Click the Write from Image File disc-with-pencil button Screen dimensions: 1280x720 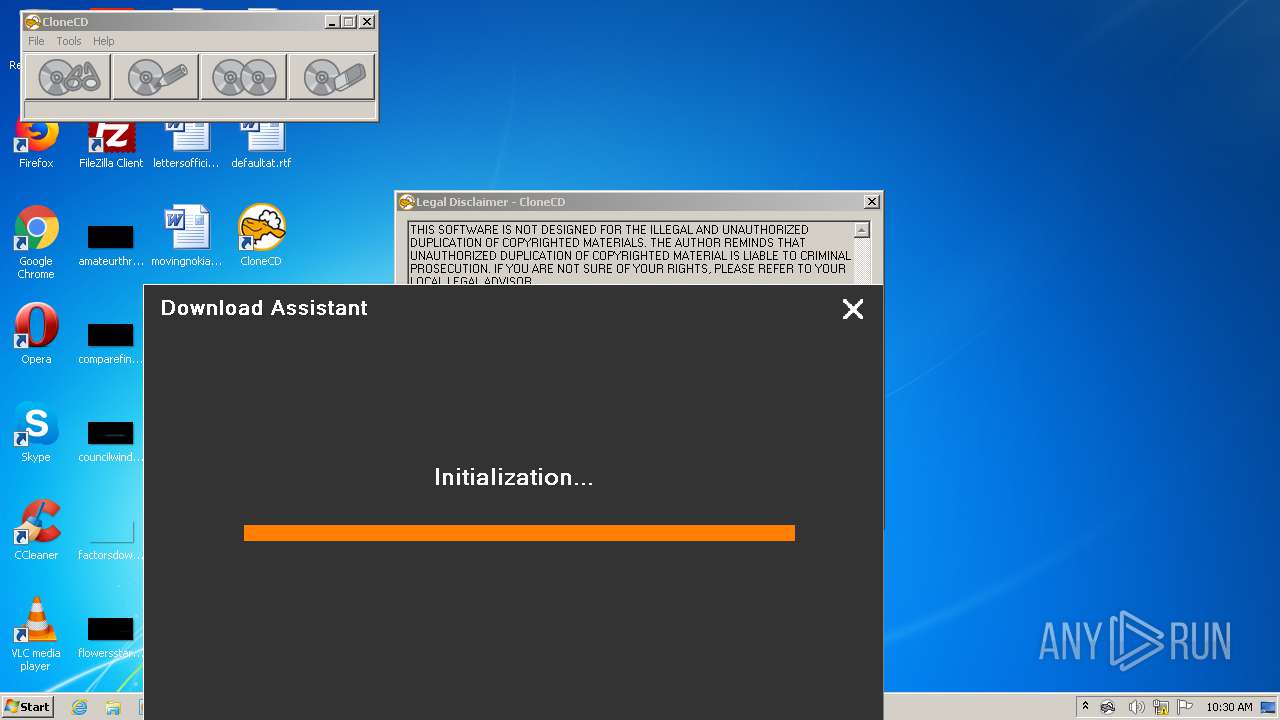pos(156,77)
